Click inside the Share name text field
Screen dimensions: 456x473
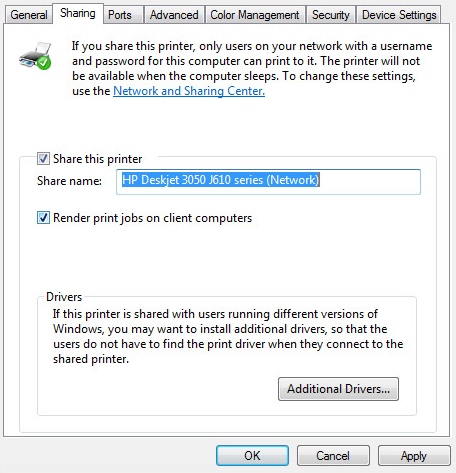[x=268, y=182]
